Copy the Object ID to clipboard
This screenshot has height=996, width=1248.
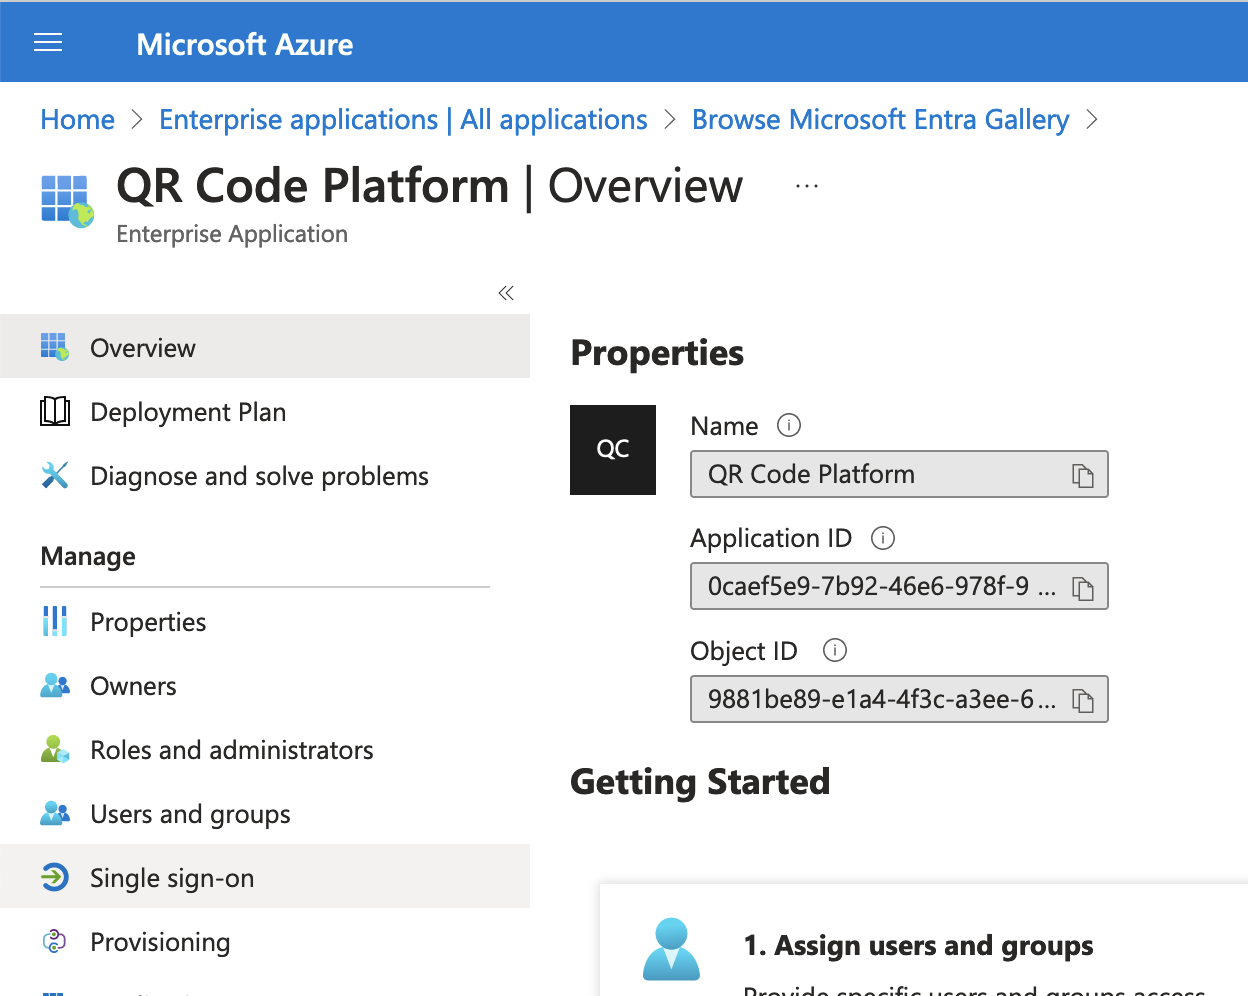tap(1083, 700)
